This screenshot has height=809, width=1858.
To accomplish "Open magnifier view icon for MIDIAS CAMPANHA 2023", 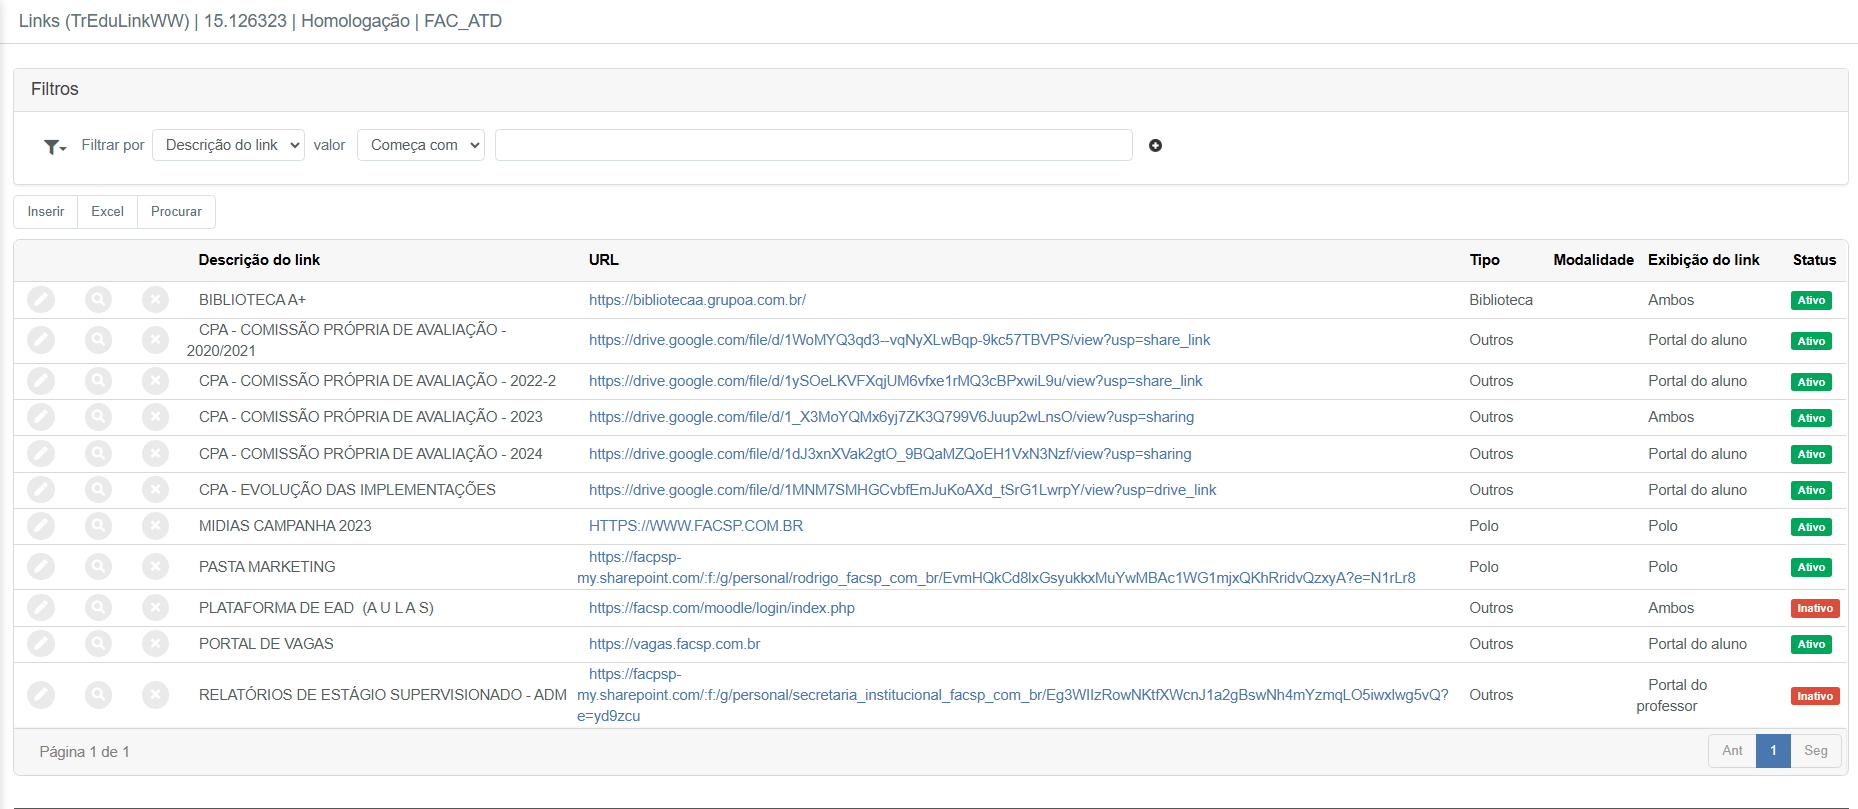I will pos(98,526).
